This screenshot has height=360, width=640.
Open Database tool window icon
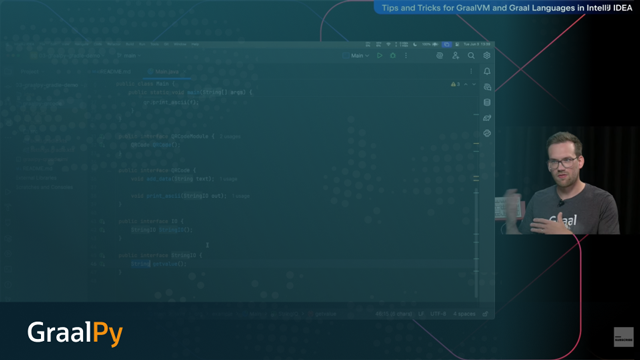pos(487,102)
